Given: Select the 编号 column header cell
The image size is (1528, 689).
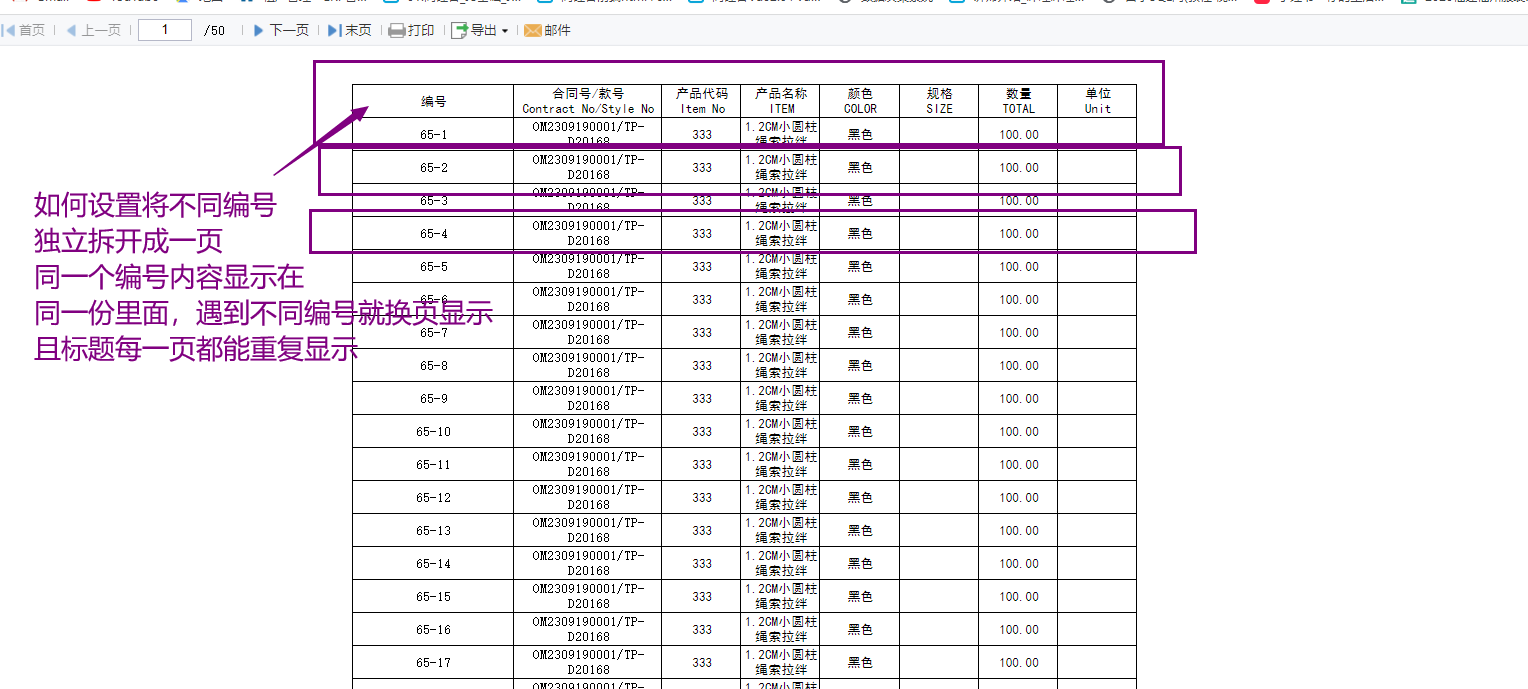Looking at the screenshot, I should [x=433, y=101].
